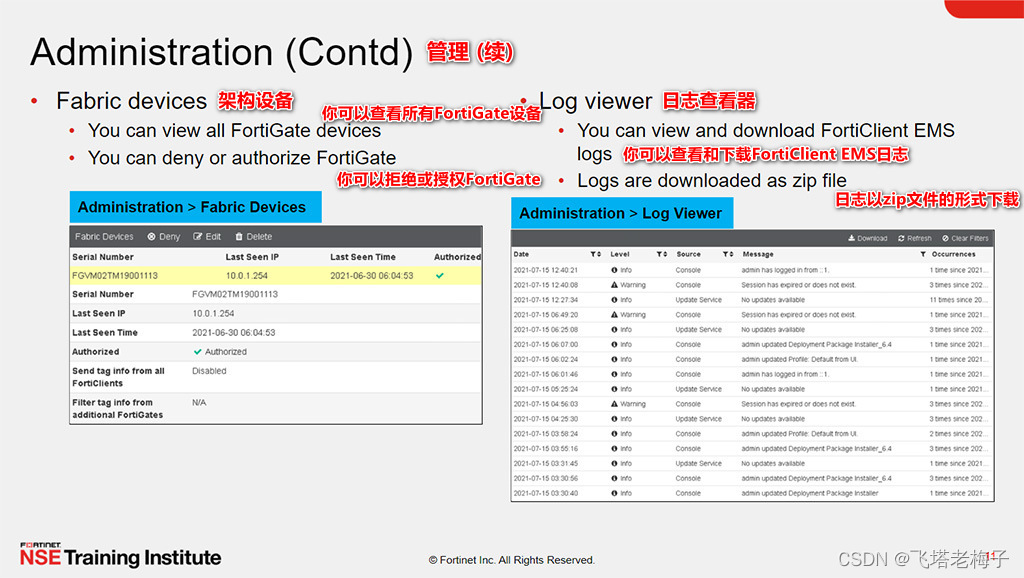Open the Source column filter icon
Screen dimensions: 1024x578
coord(725,254)
